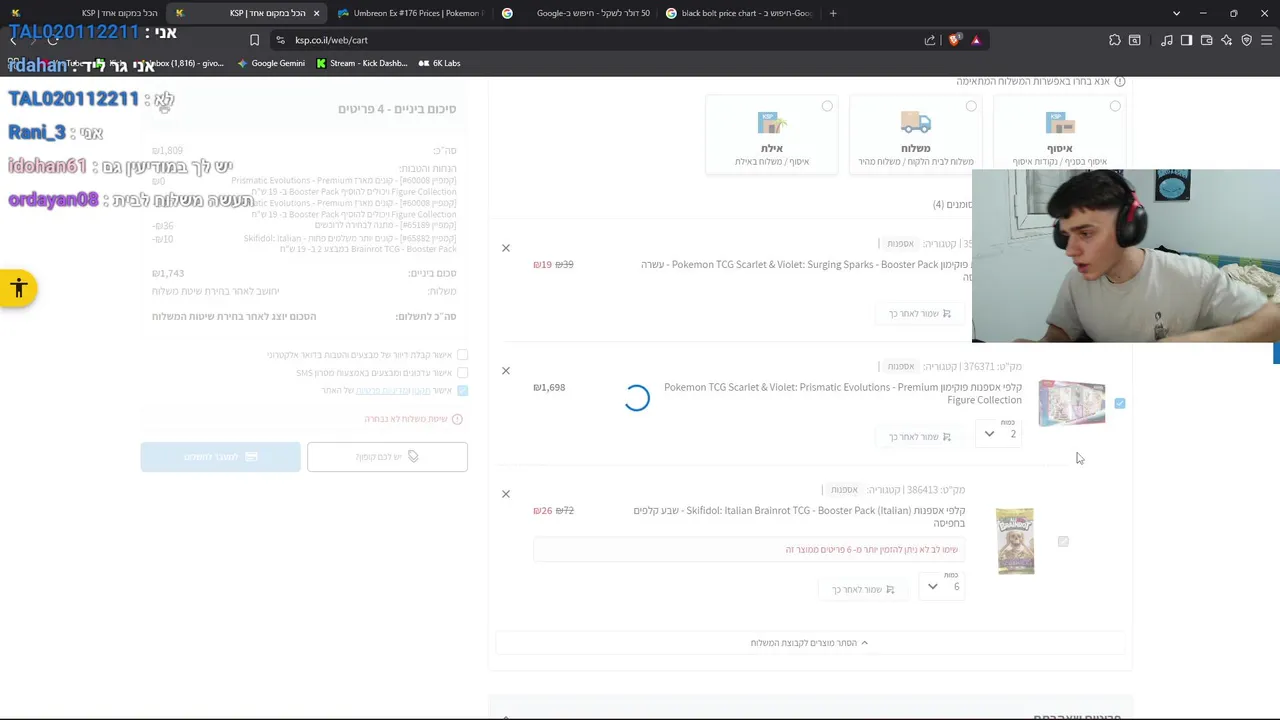This screenshot has width=1280, height=720.
Task: Select the משלוח home delivery radio option
Action: point(971,106)
